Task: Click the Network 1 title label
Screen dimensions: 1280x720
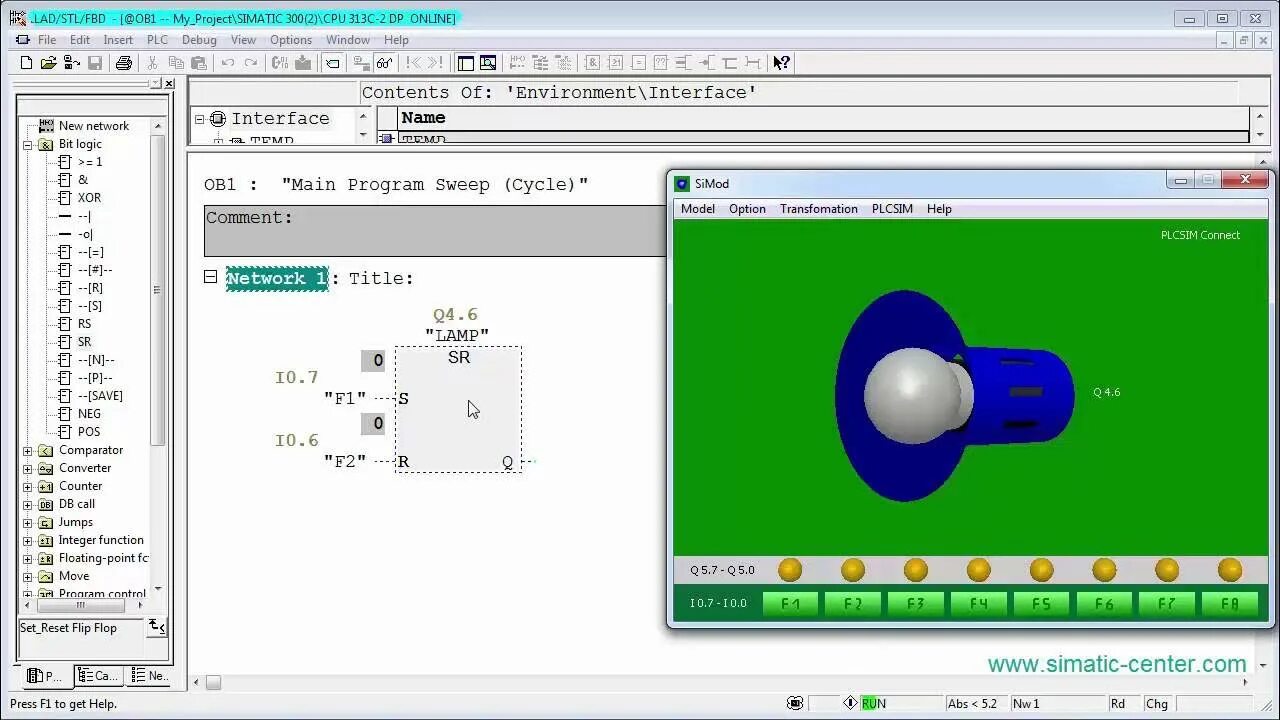Action: click(x=277, y=279)
